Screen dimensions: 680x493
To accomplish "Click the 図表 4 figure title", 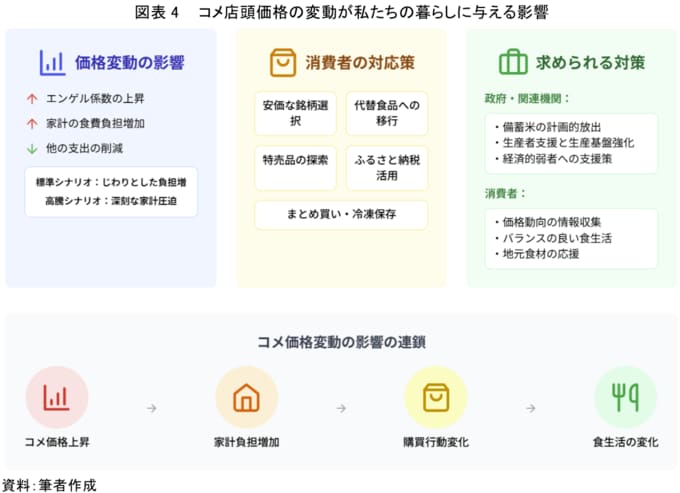I will [341, 12].
